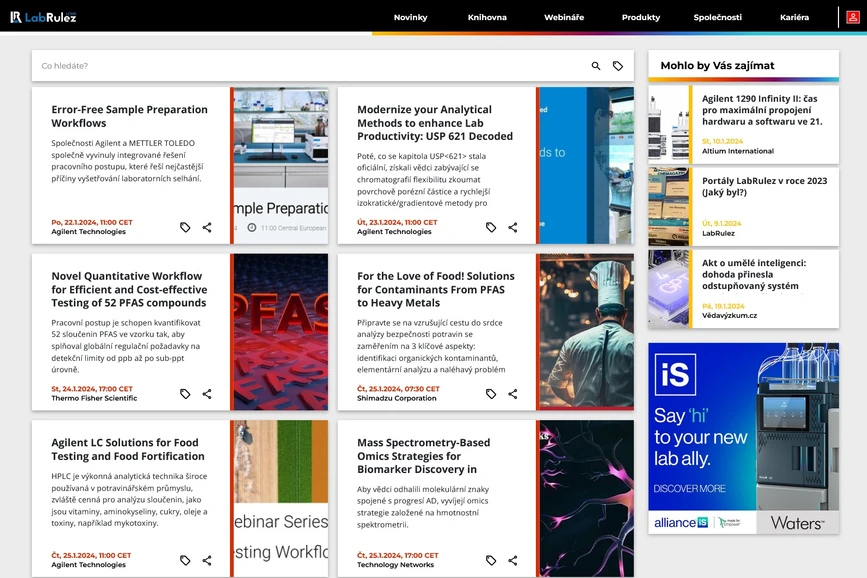Screen dimensions: 867x578
Task: Click 'Agilent Technologies' on Error-Free card
Action: click(88, 232)
